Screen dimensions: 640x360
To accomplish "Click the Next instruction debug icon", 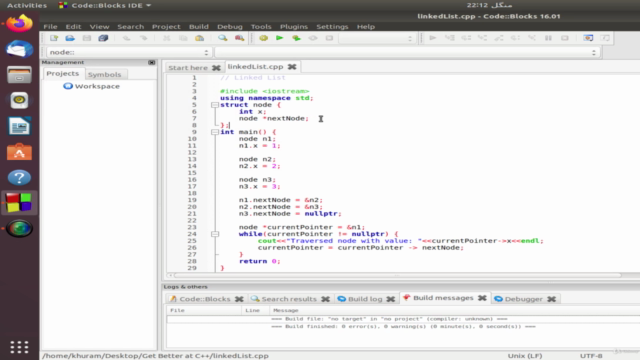I will 515,38.
